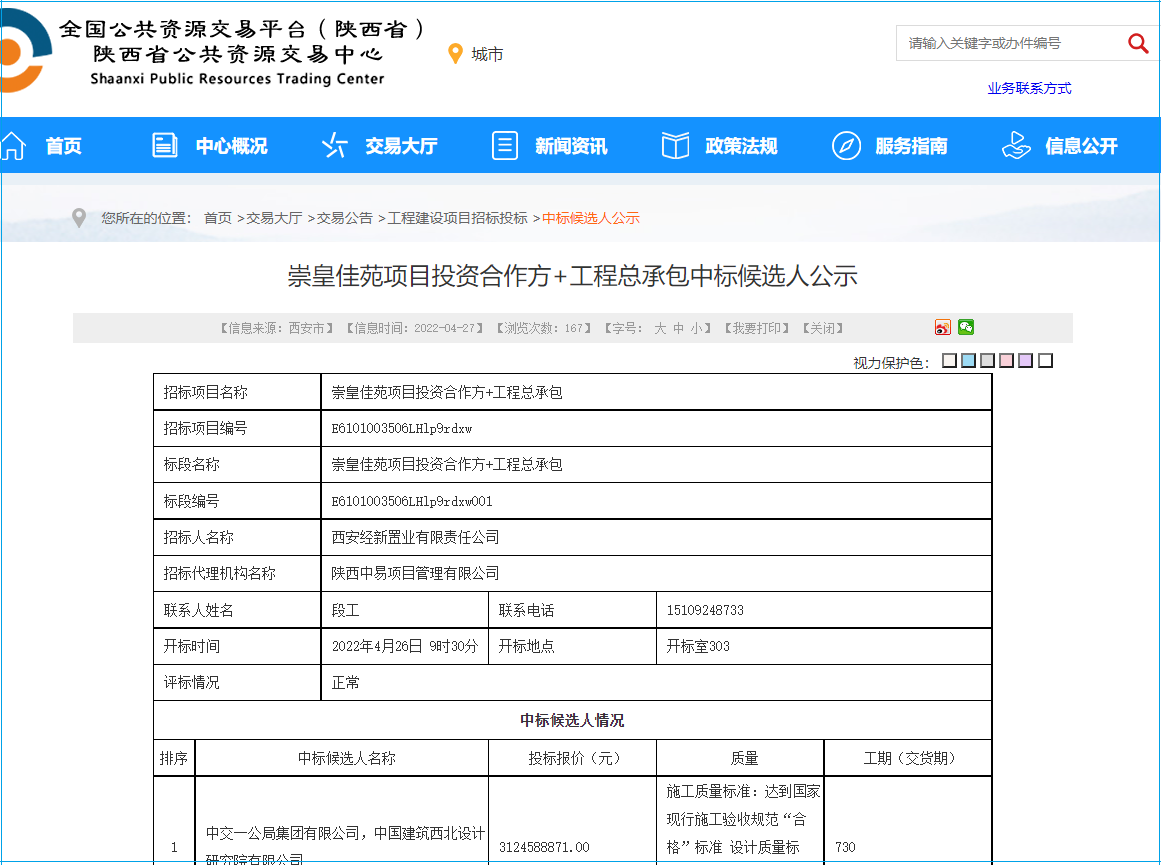Click the 交易大厅 navigation icon
This screenshot has height=865, width=1161.
[334, 146]
